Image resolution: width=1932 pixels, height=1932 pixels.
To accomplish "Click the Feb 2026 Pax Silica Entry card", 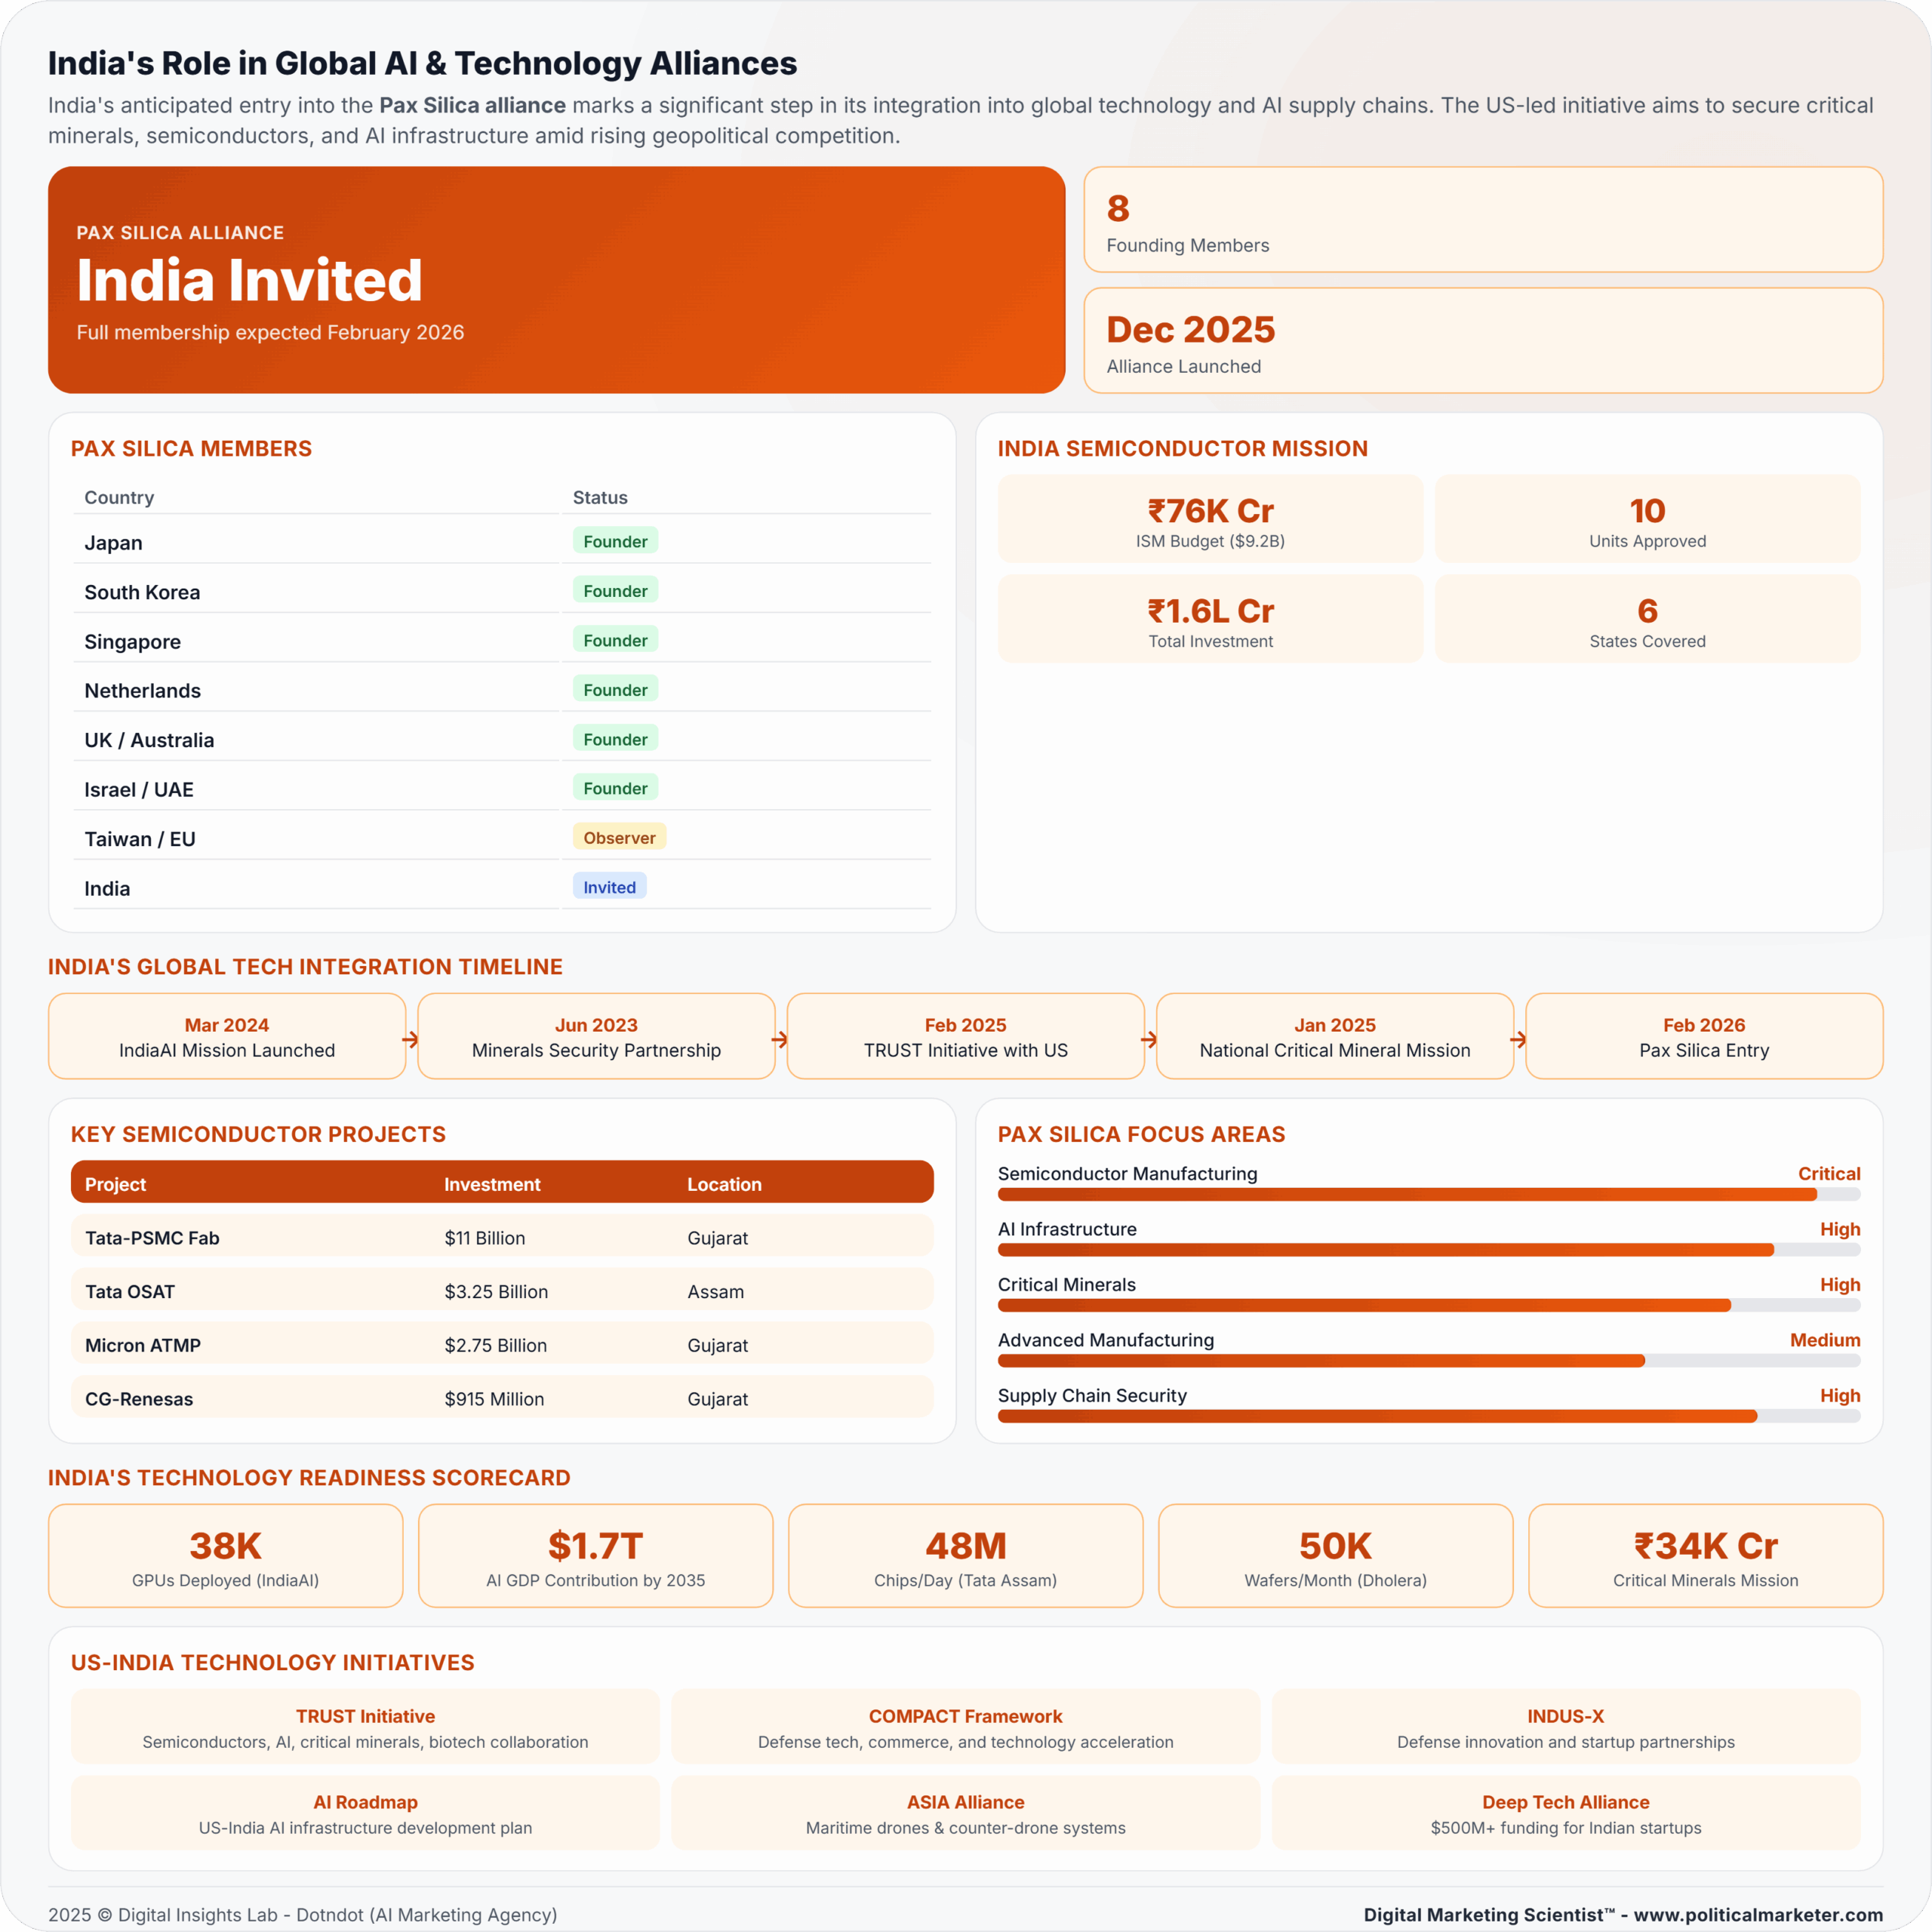I will 1703,1036.
